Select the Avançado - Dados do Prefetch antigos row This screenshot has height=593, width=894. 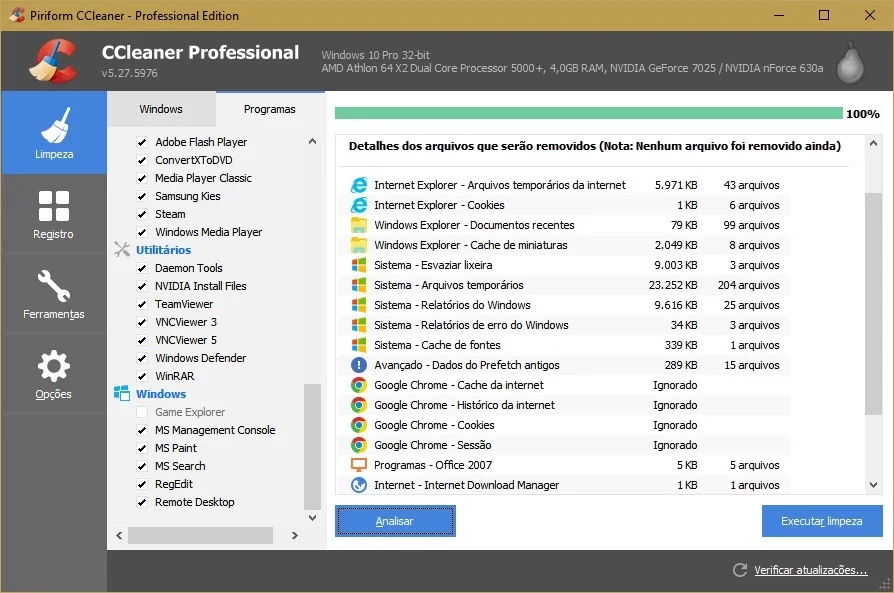[x=564, y=364]
